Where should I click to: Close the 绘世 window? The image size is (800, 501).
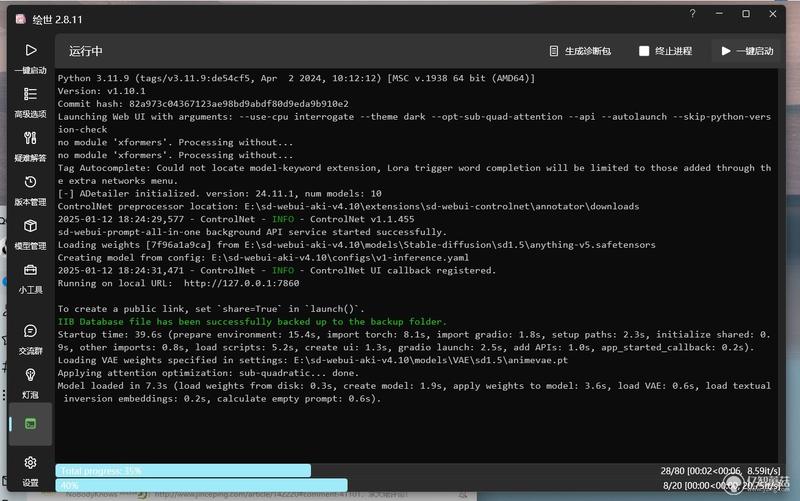pos(772,14)
